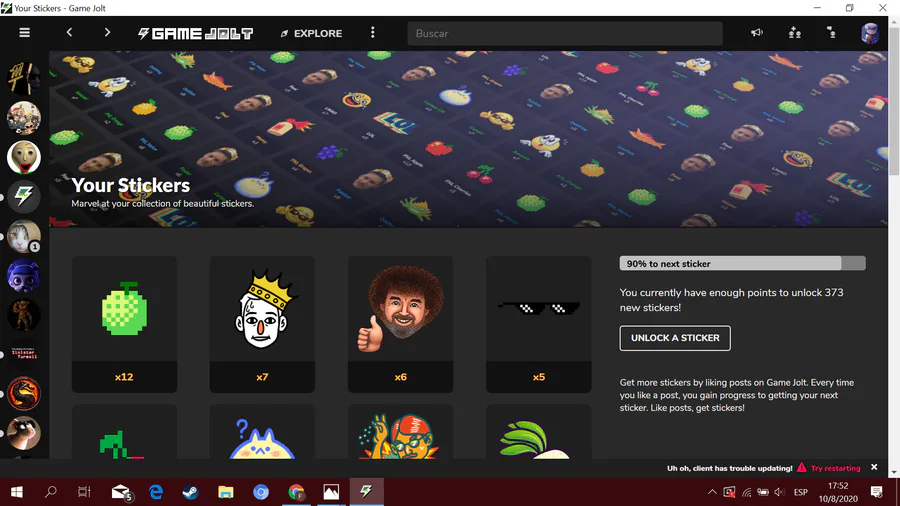The image size is (900, 506).
Task: Go back with the left arrow
Action: [x=69, y=33]
